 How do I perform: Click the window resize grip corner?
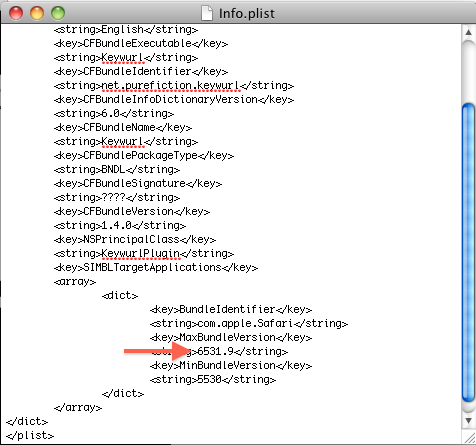click(x=469, y=437)
